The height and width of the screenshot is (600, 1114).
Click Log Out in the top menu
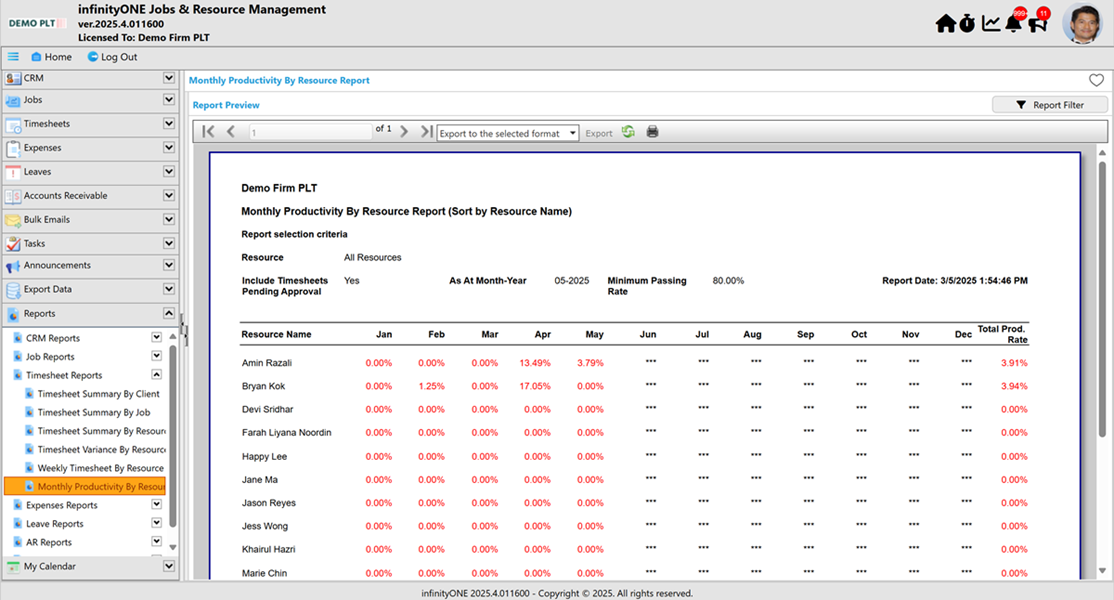click(111, 57)
